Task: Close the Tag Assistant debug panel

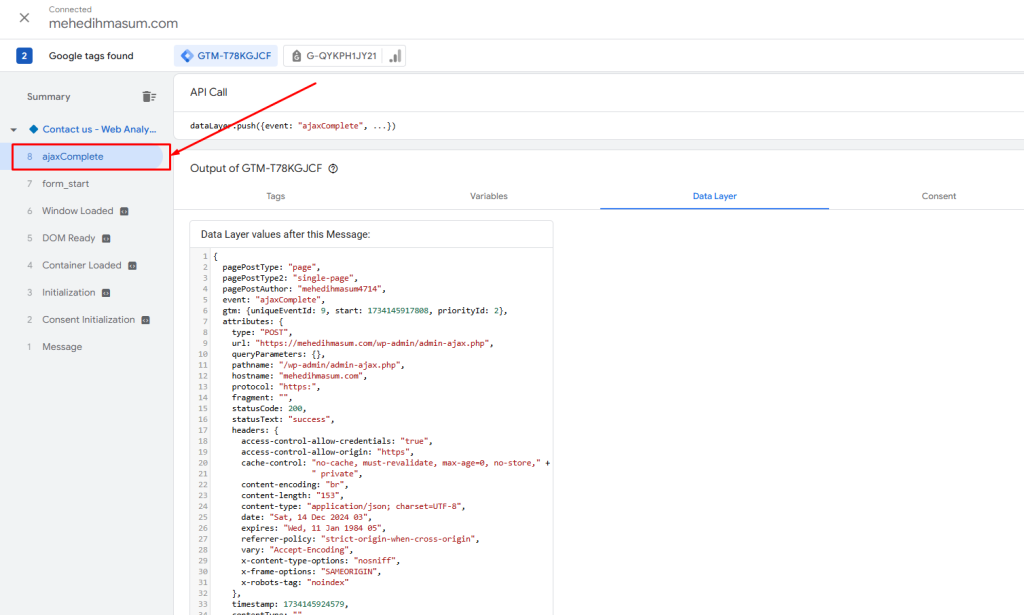Action: pyautogui.click(x=24, y=18)
